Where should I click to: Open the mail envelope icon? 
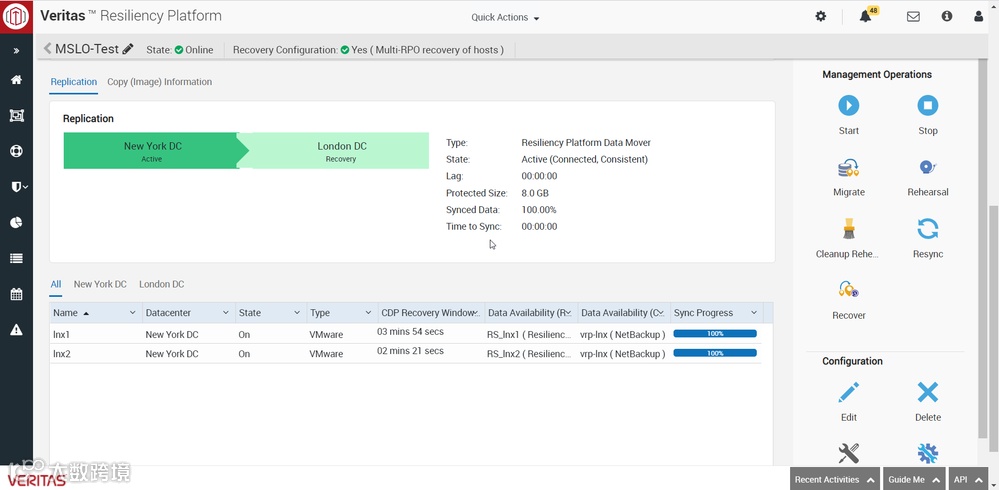click(913, 17)
